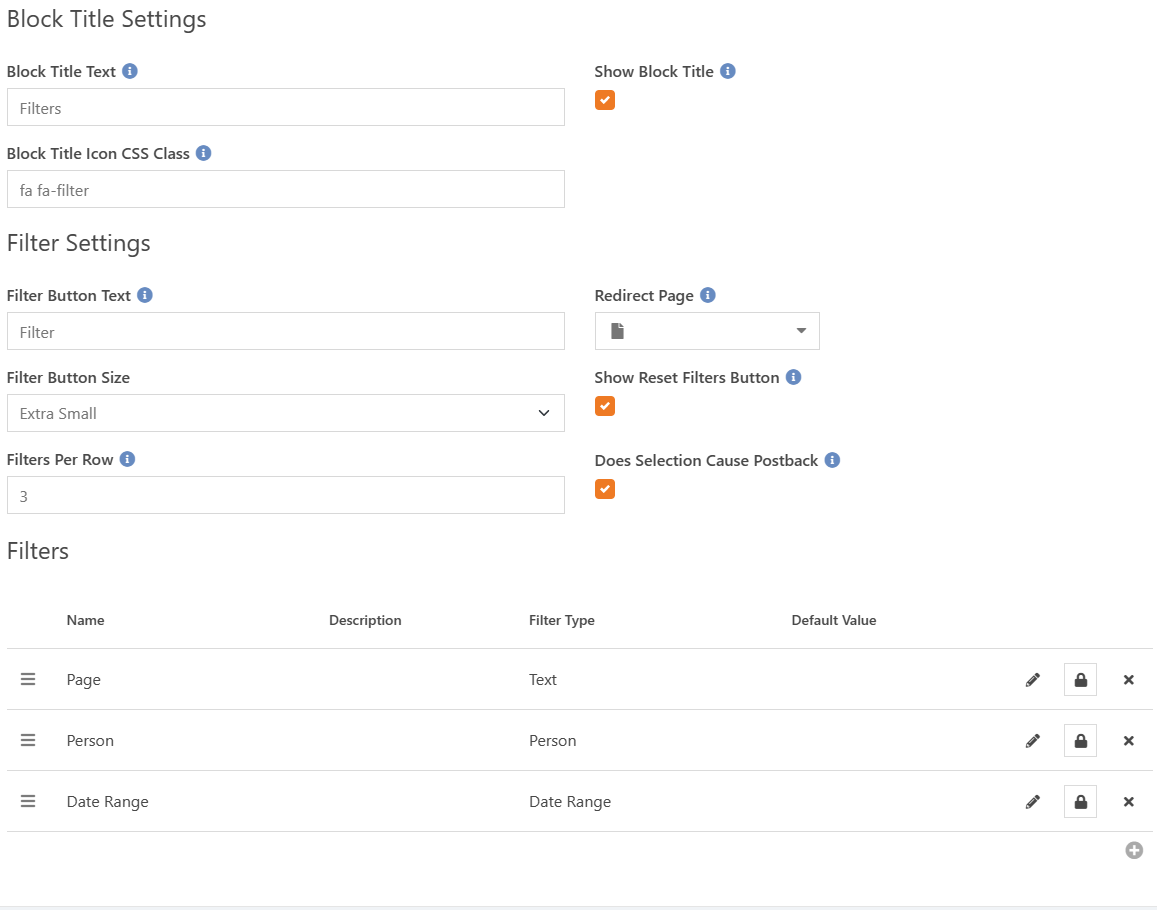Click Filter Type column header
Viewport: 1157px width, 910px height.
(x=562, y=621)
